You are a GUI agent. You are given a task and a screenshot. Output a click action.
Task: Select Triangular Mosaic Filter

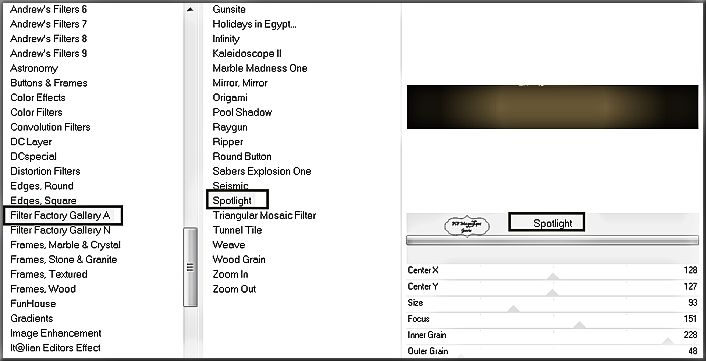pyautogui.click(x=264, y=216)
